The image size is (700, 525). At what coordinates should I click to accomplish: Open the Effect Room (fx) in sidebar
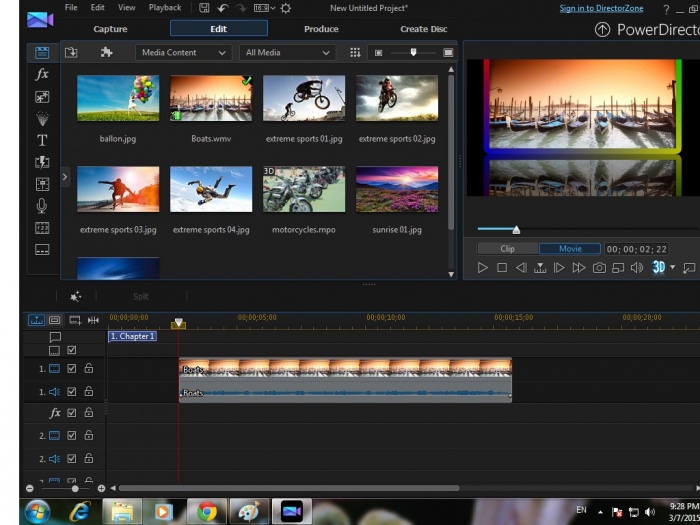[x=42, y=74]
